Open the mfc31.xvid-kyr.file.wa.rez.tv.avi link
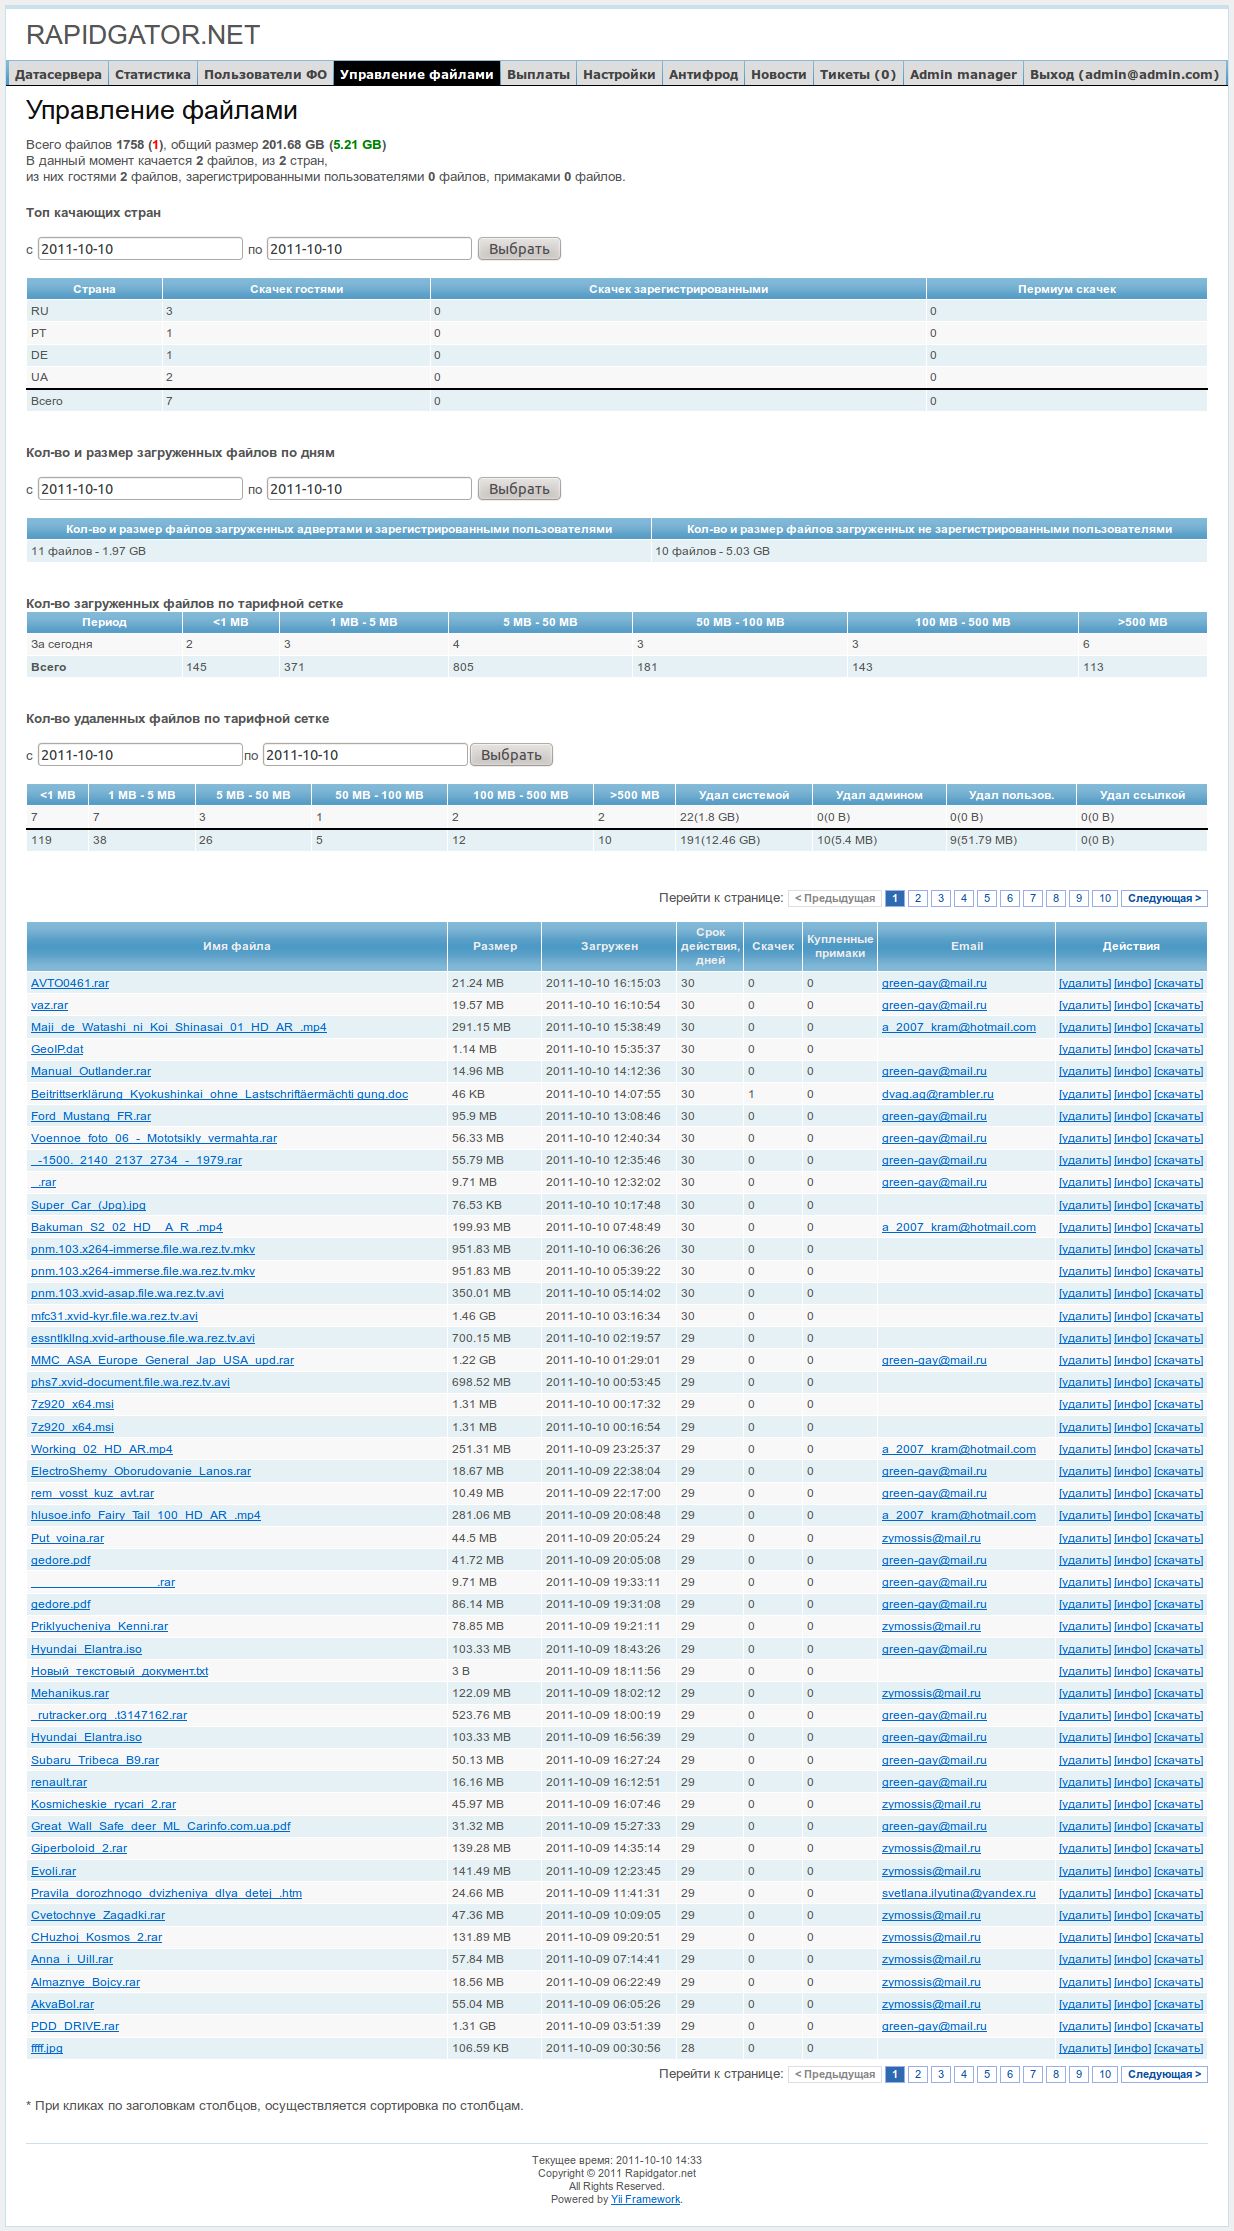This screenshot has height=2231, width=1234. (114, 1316)
